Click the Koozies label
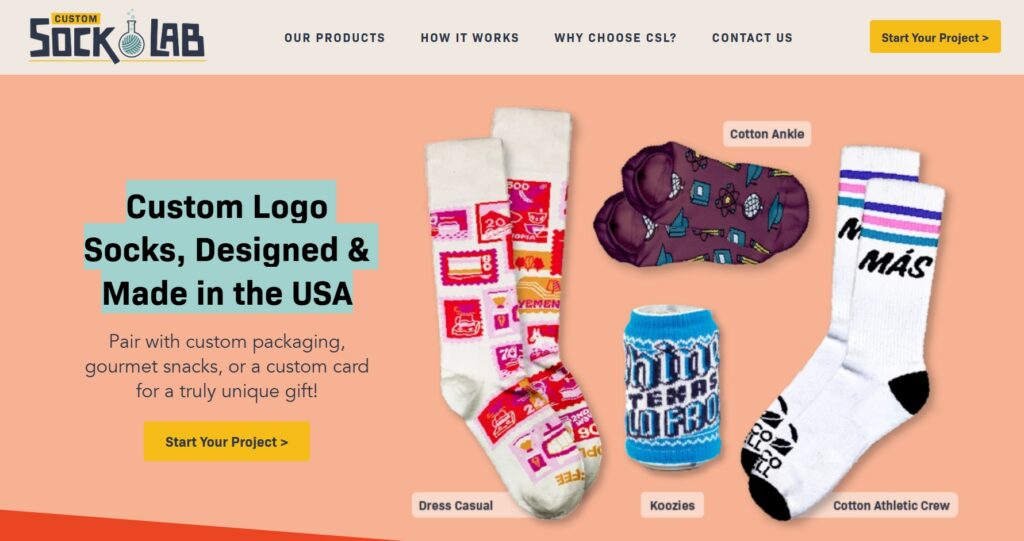 click(x=672, y=505)
